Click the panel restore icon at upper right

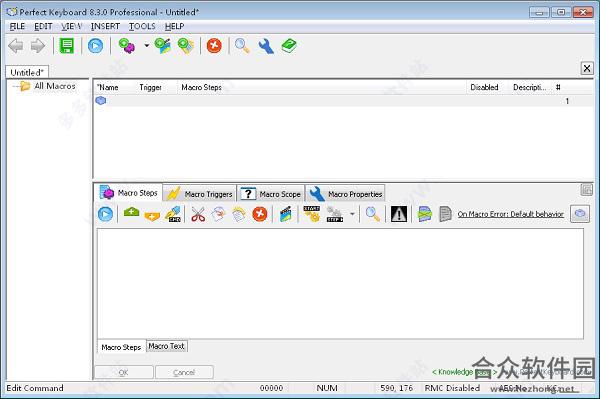tap(587, 190)
